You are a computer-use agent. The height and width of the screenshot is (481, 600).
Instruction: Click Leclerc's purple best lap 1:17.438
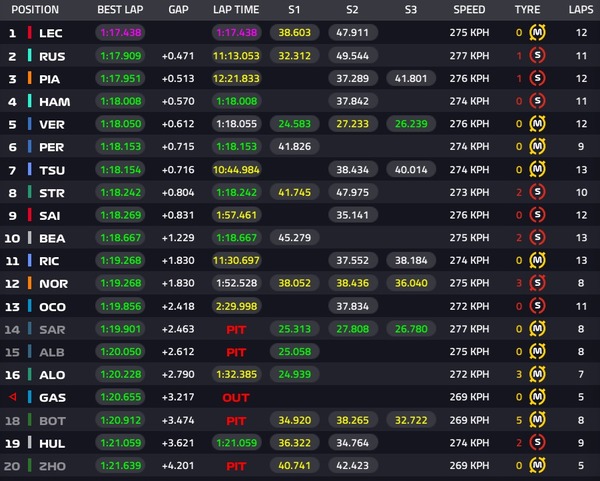point(120,33)
